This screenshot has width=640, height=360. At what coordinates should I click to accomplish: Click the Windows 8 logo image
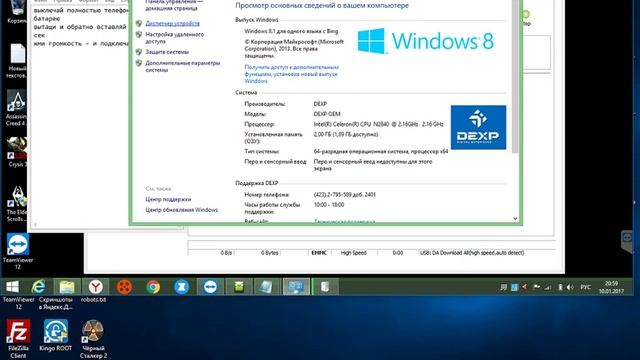(x=426, y=41)
